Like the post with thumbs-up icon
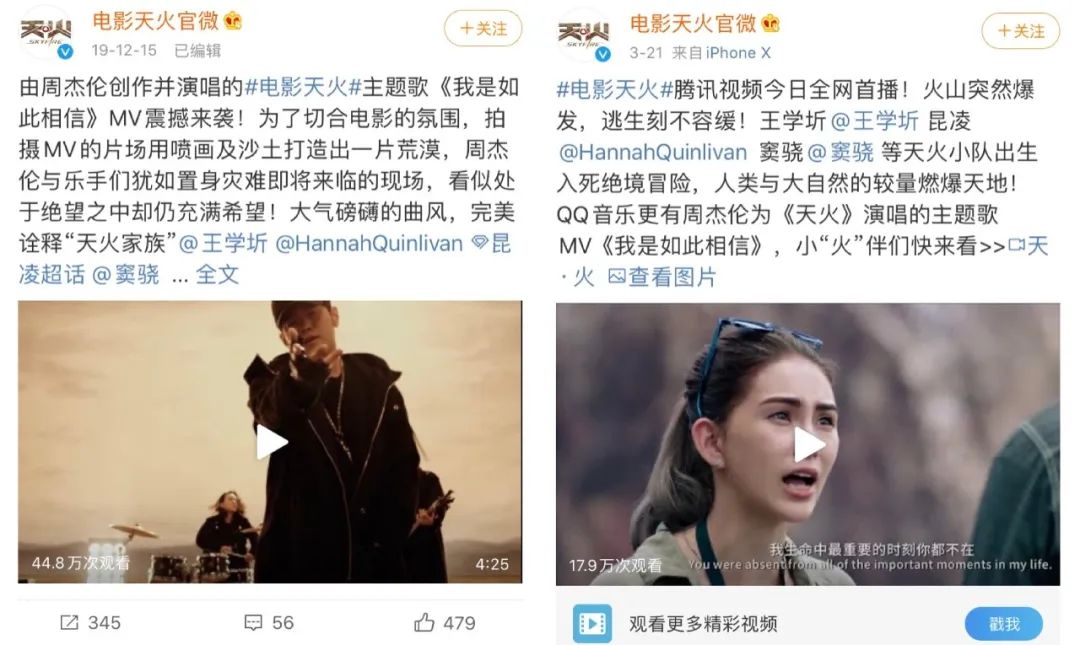The width and height of the screenshot is (1080, 645). pyautogui.click(x=424, y=622)
